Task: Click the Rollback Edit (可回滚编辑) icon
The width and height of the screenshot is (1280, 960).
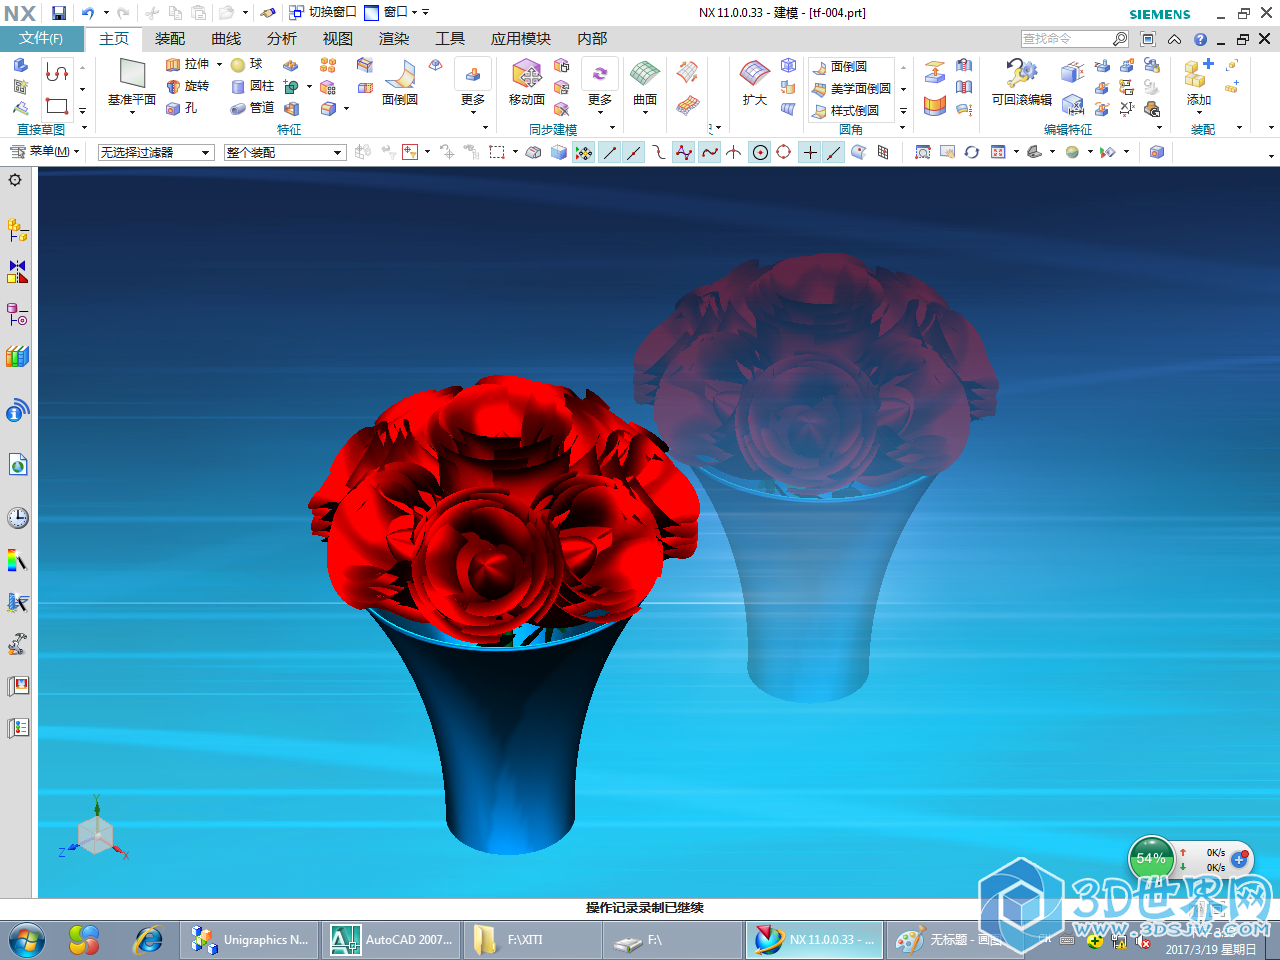Action: [1022, 82]
